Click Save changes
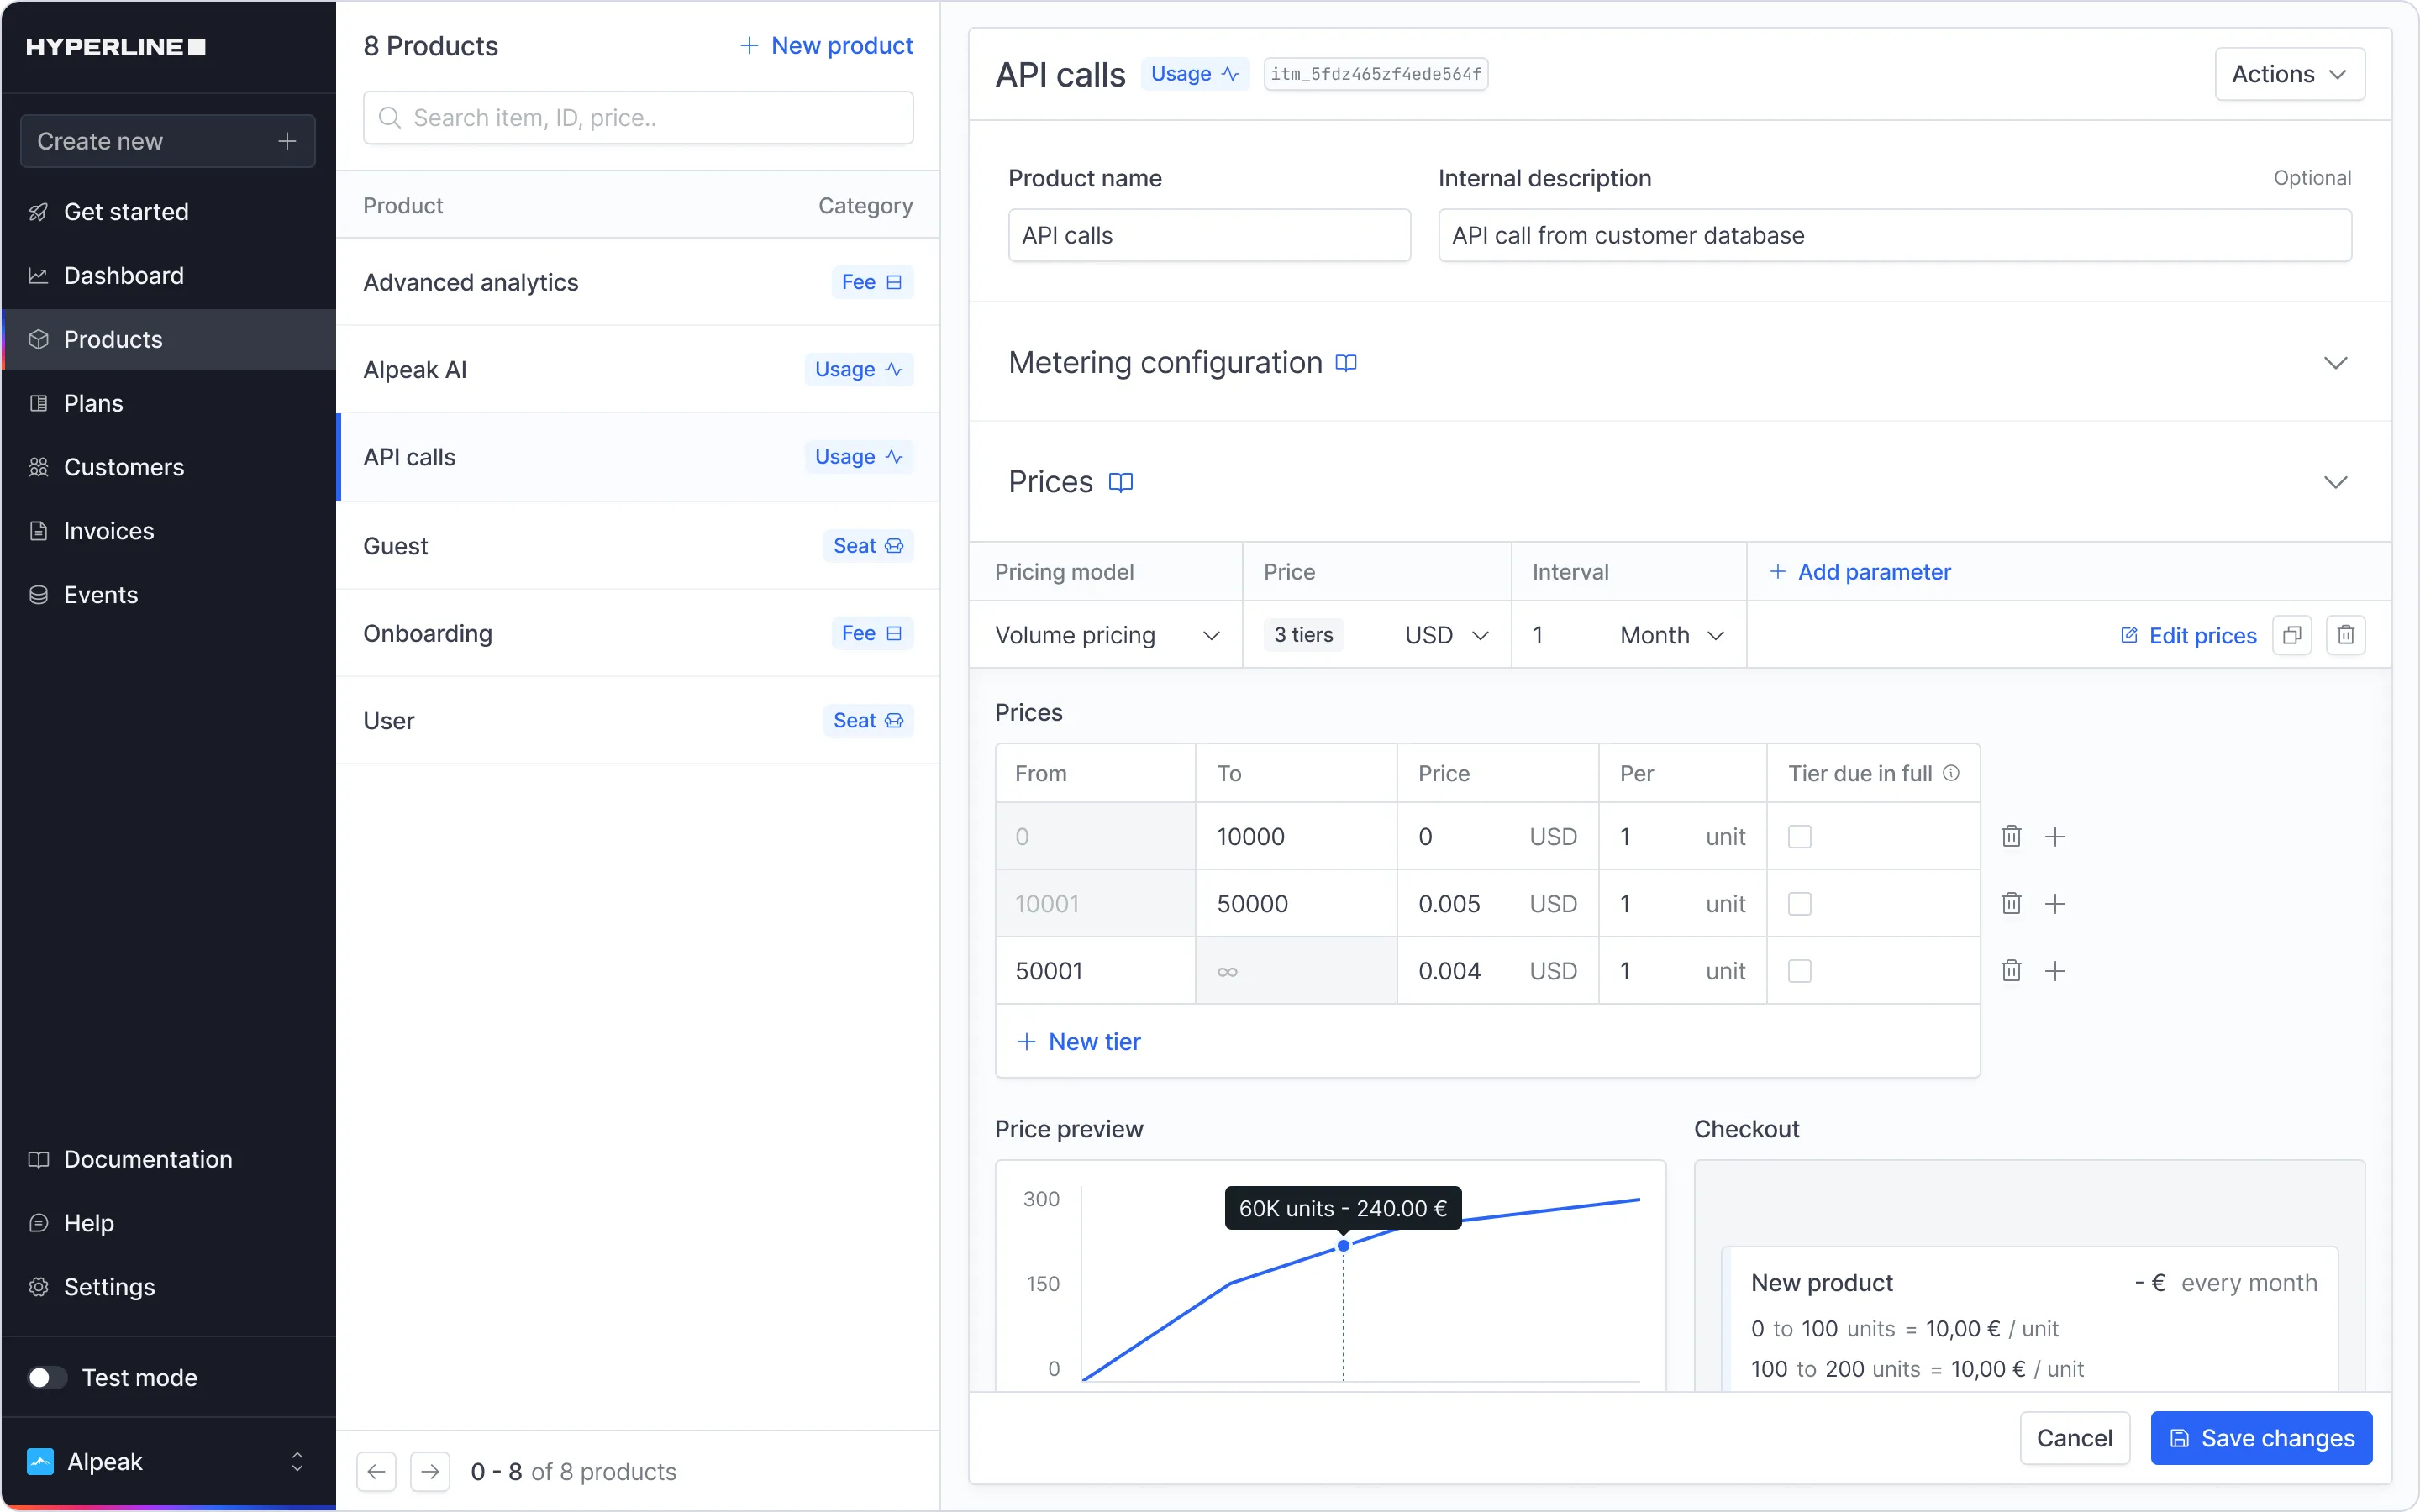Viewport: 2420px width, 1512px height. pyautogui.click(x=2261, y=1437)
